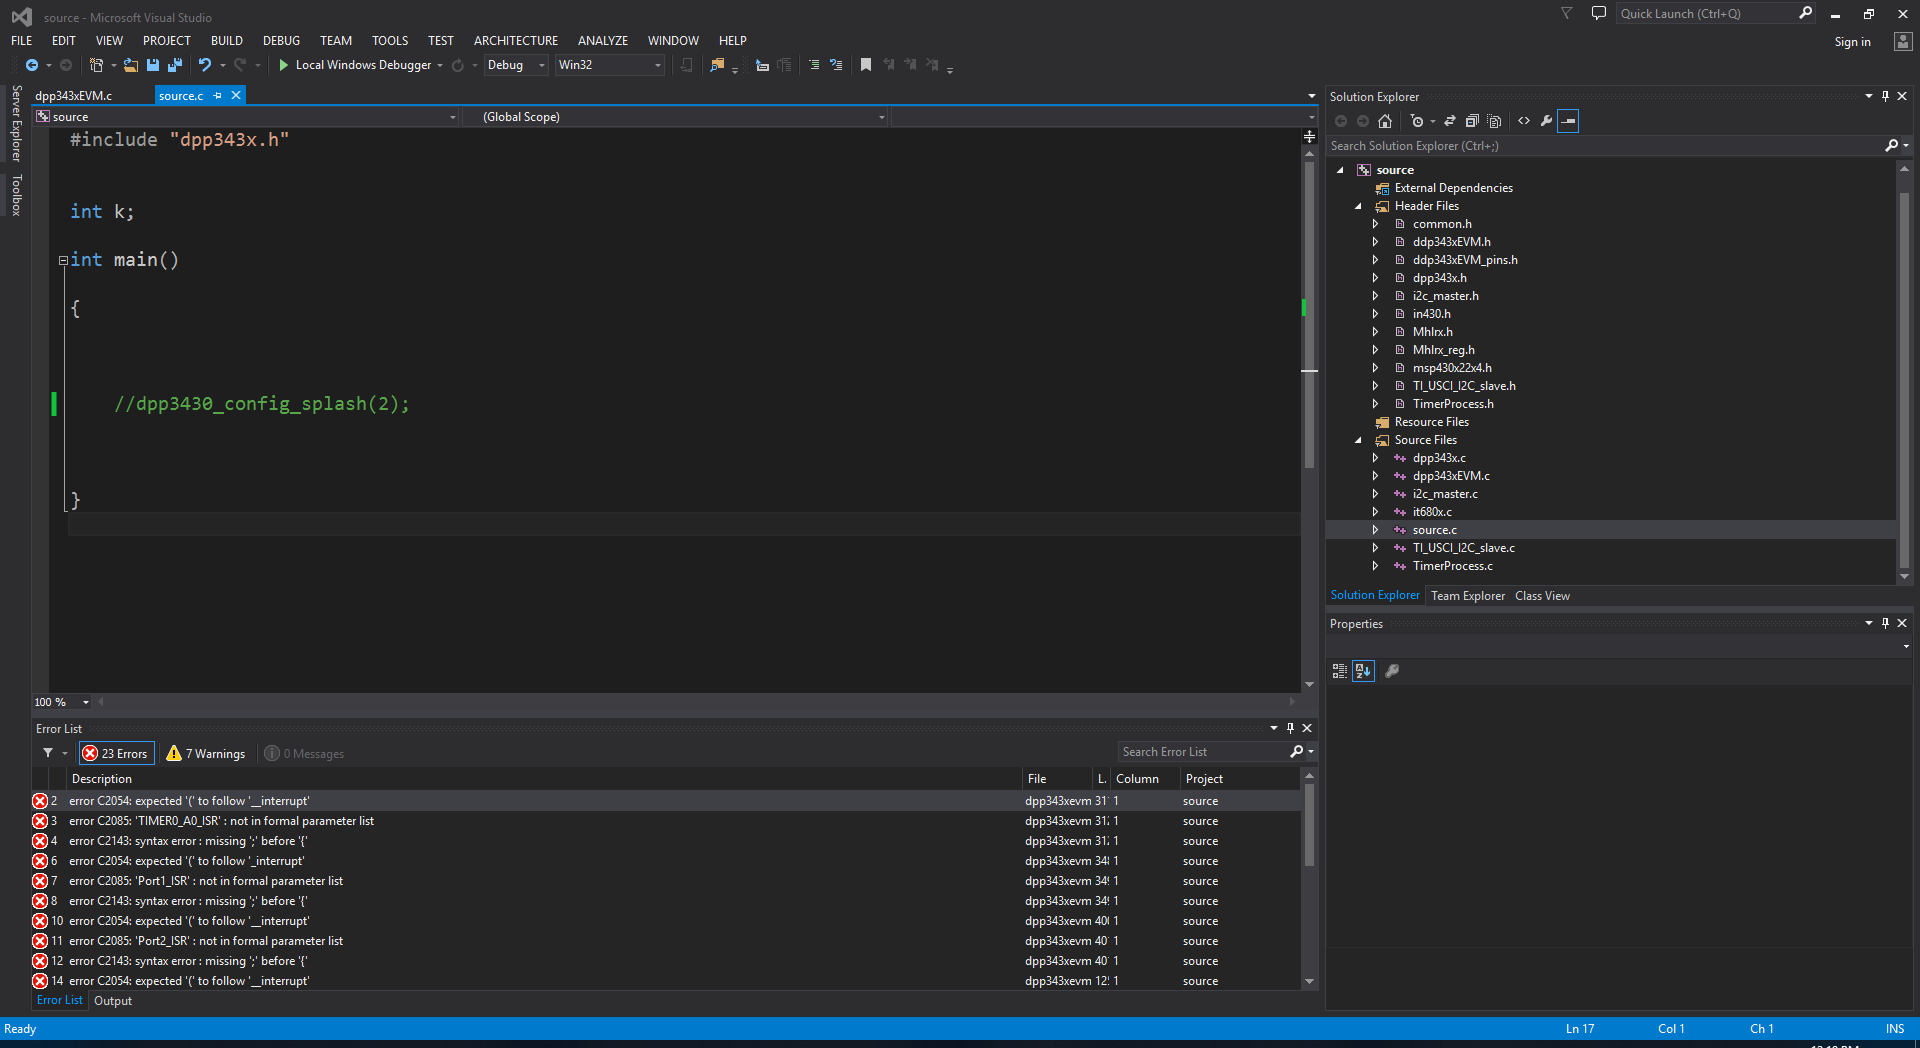Switch to the Output tab
The width and height of the screenshot is (1920, 1048).
(113, 1001)
